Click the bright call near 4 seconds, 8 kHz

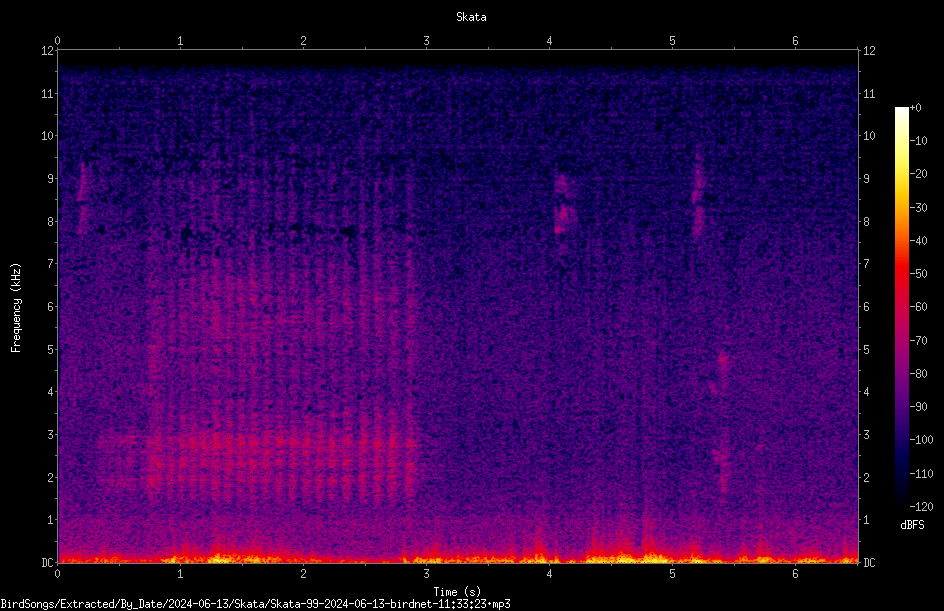click(x=564, y=205)
